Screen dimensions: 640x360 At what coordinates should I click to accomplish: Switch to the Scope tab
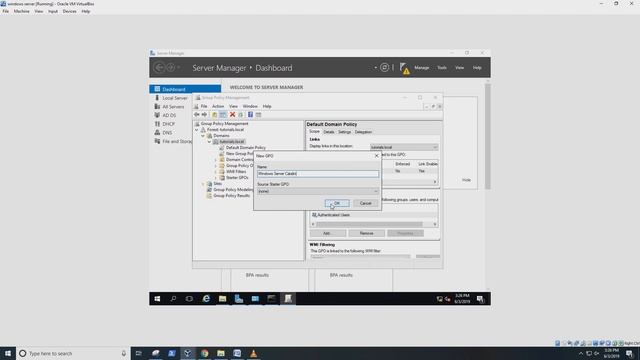[314, 132]
